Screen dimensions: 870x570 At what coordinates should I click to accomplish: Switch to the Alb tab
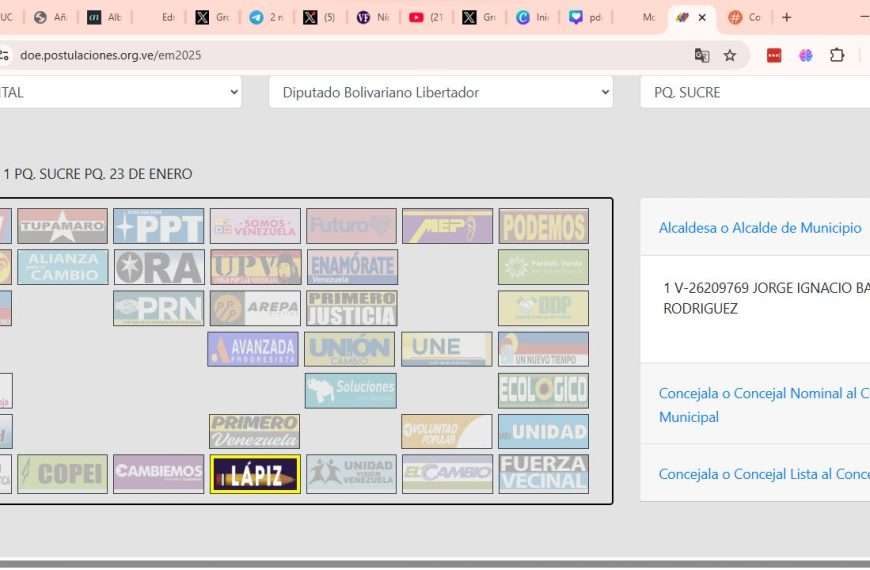click(x=105, y=17)
